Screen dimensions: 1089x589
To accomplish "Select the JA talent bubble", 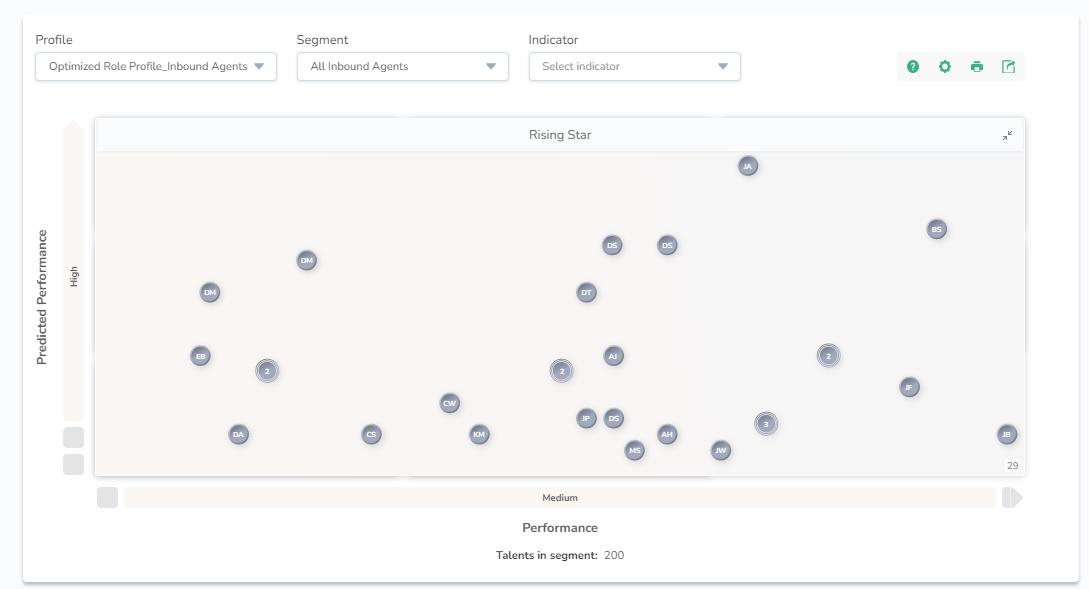I will click(x=748, y=166).
